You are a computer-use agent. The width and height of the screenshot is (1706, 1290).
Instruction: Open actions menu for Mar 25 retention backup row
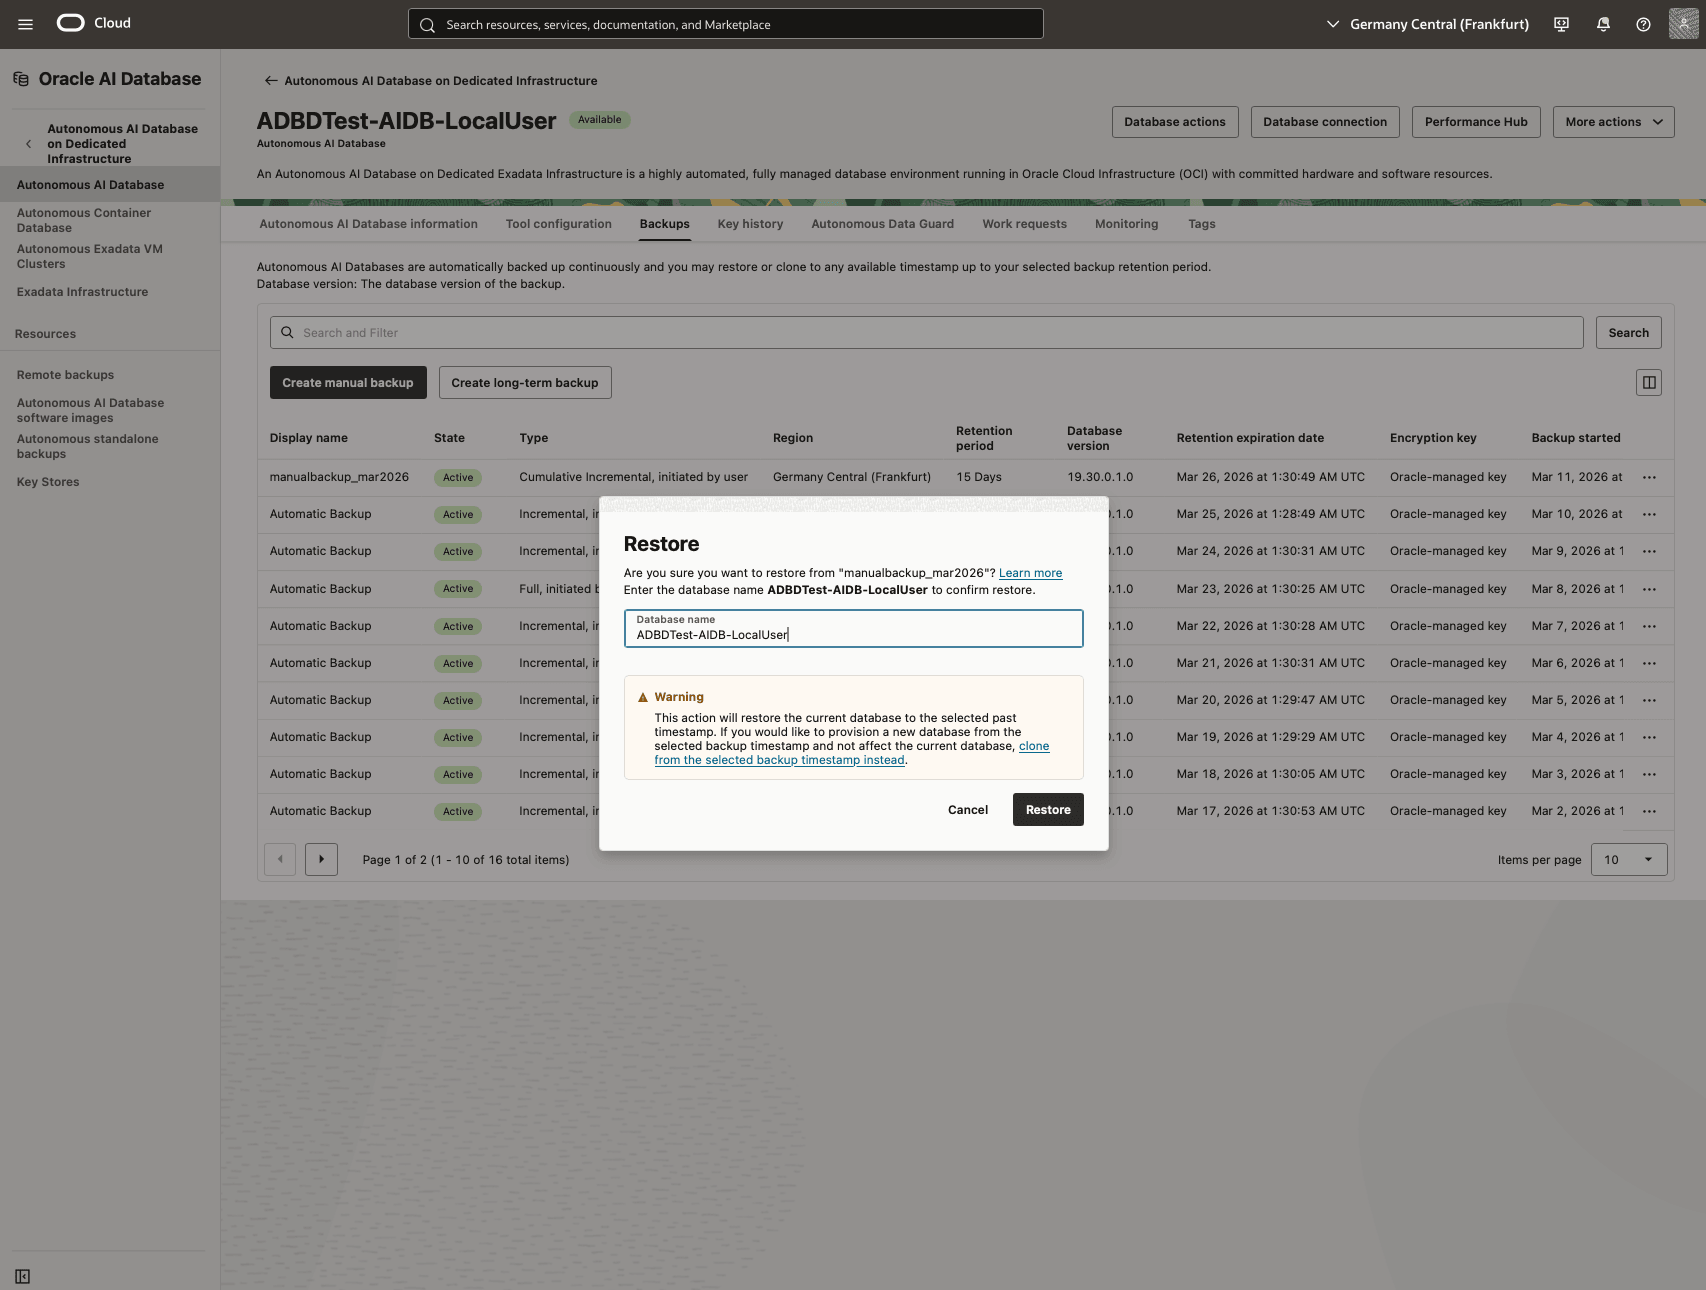1649,515
